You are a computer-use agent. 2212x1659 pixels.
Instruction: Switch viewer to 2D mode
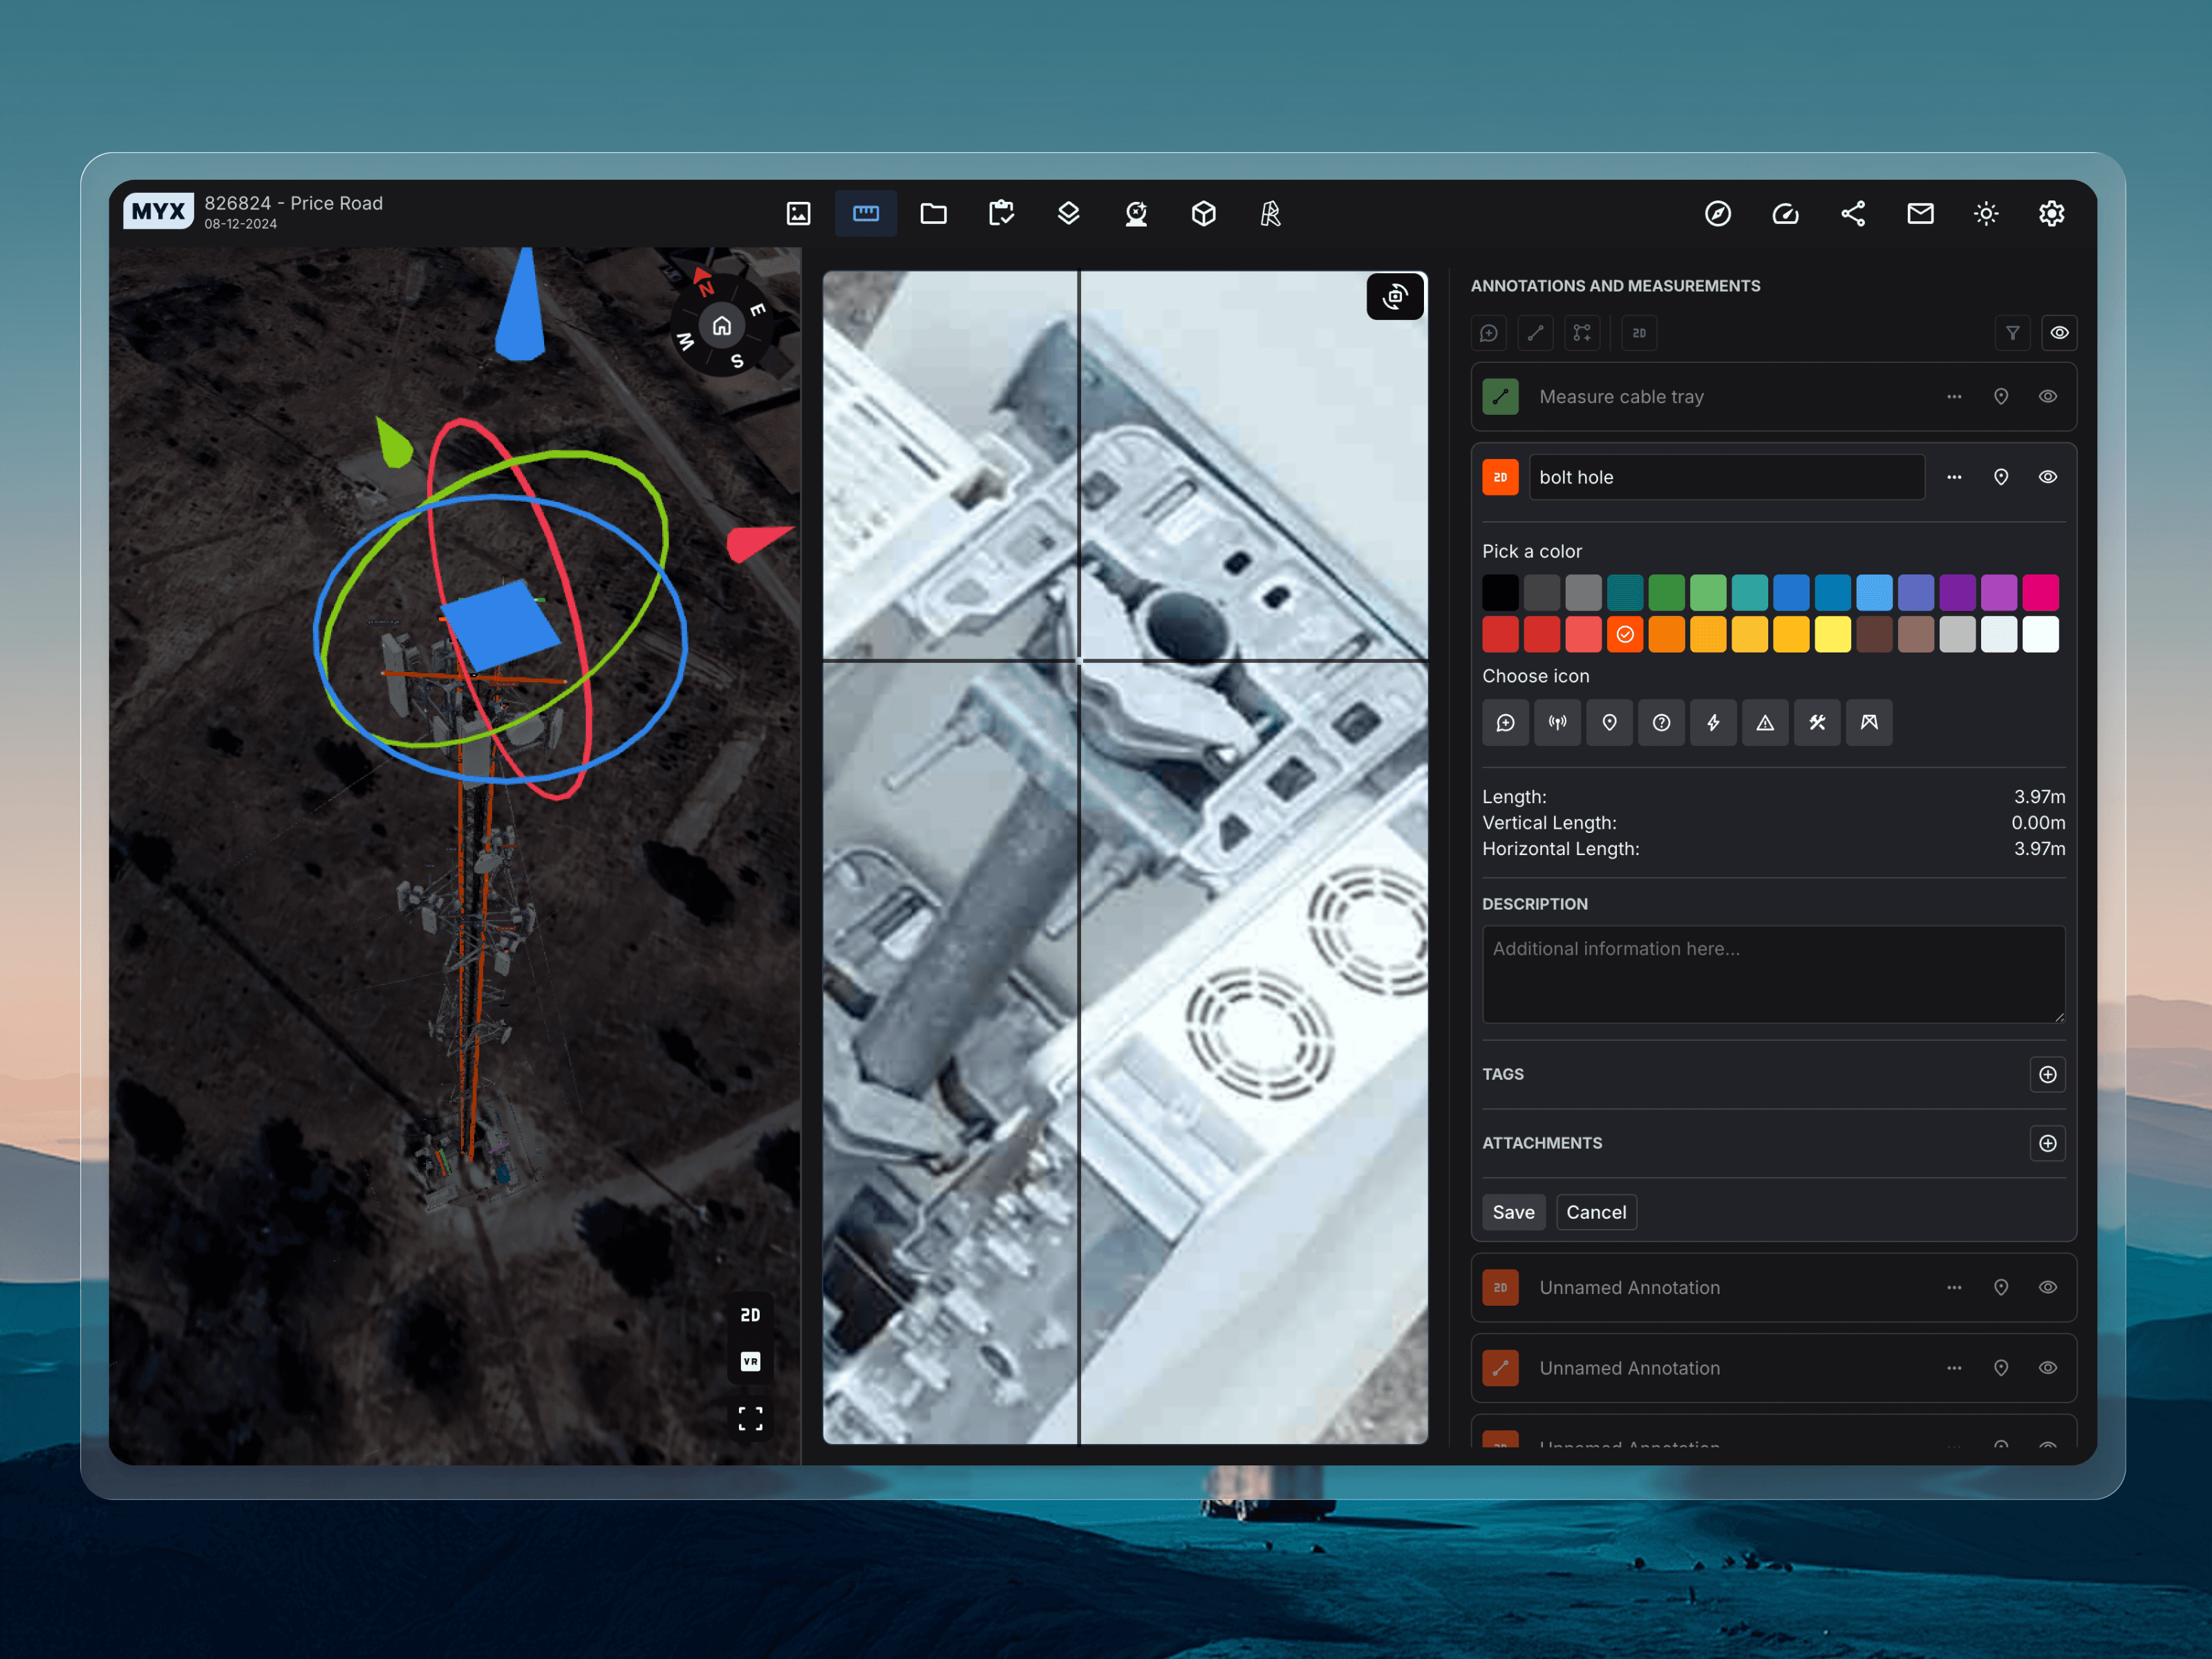tap(750, 1315)
